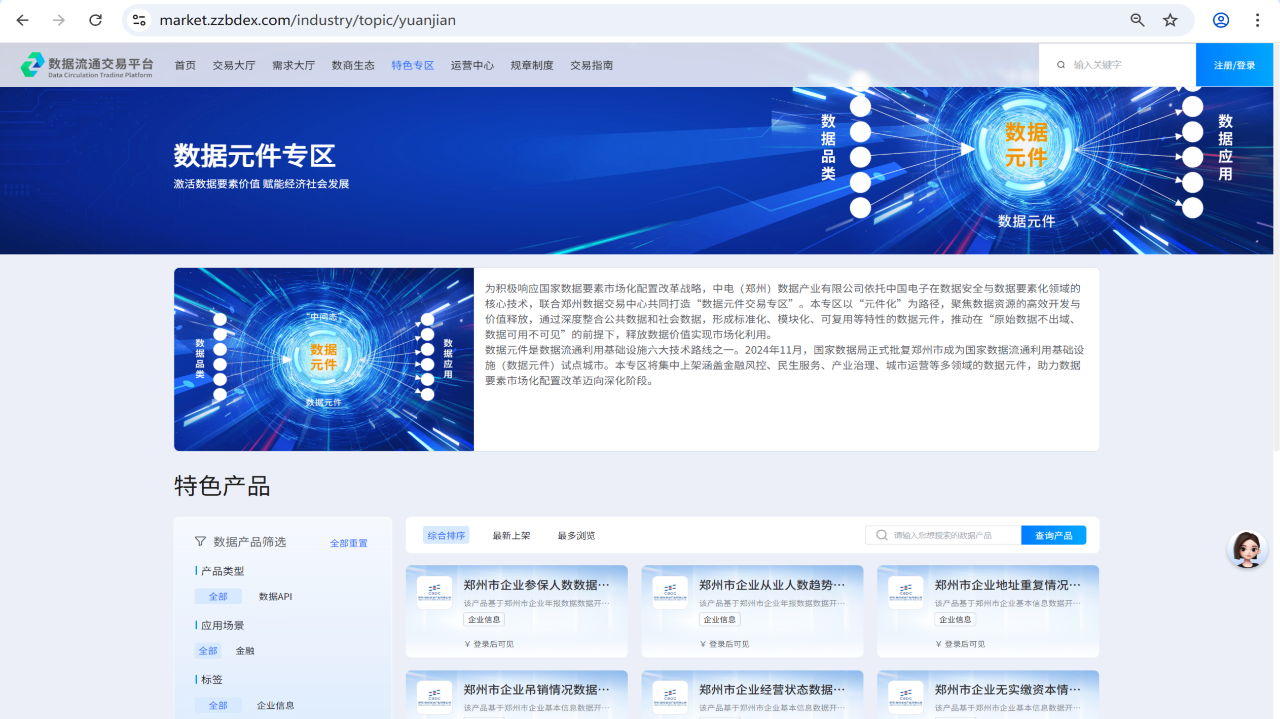Click the browser bookmark star icon

1170,19
